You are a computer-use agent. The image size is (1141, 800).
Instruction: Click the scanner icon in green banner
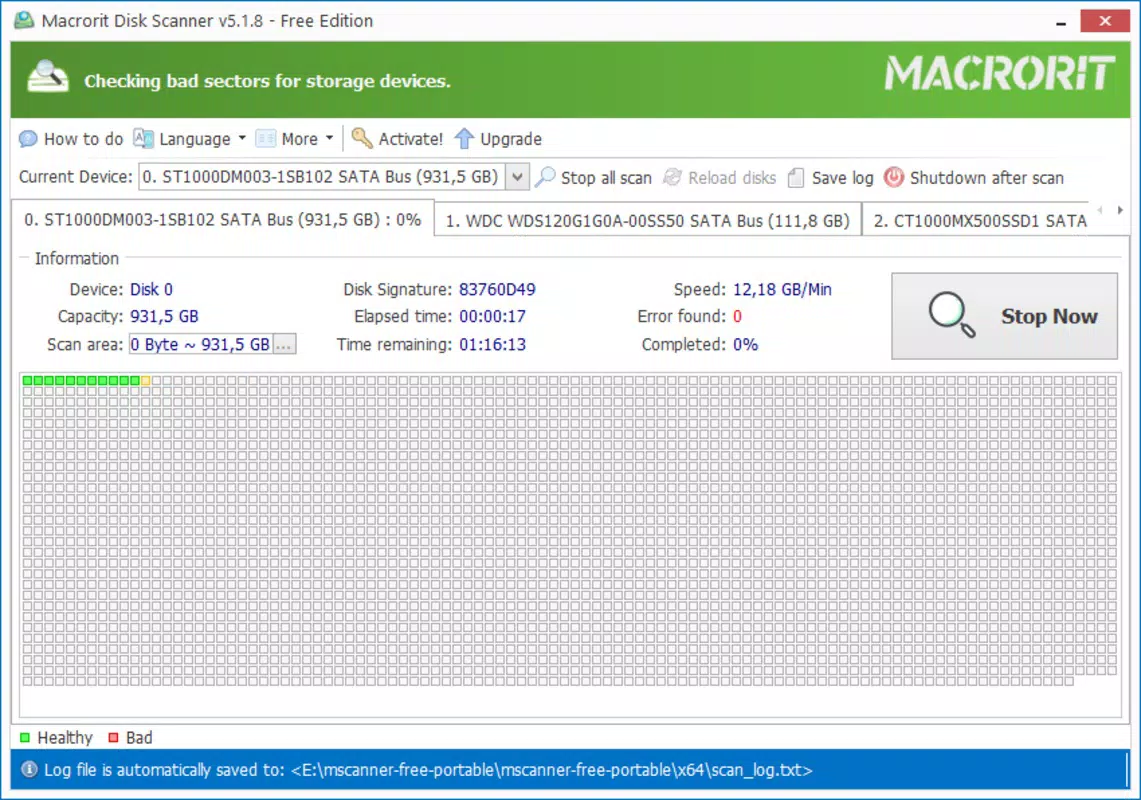(x=47, y=77)
